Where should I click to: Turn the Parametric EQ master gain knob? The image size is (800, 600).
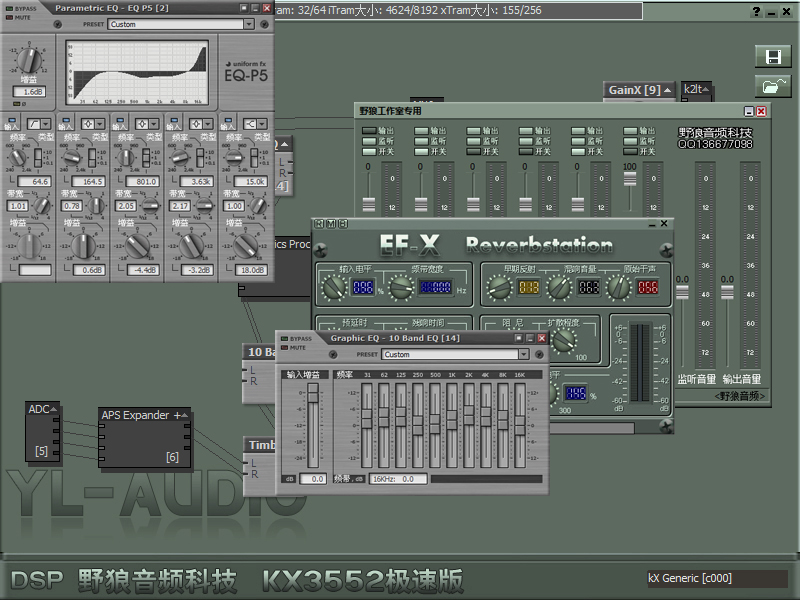coord(29,60)
